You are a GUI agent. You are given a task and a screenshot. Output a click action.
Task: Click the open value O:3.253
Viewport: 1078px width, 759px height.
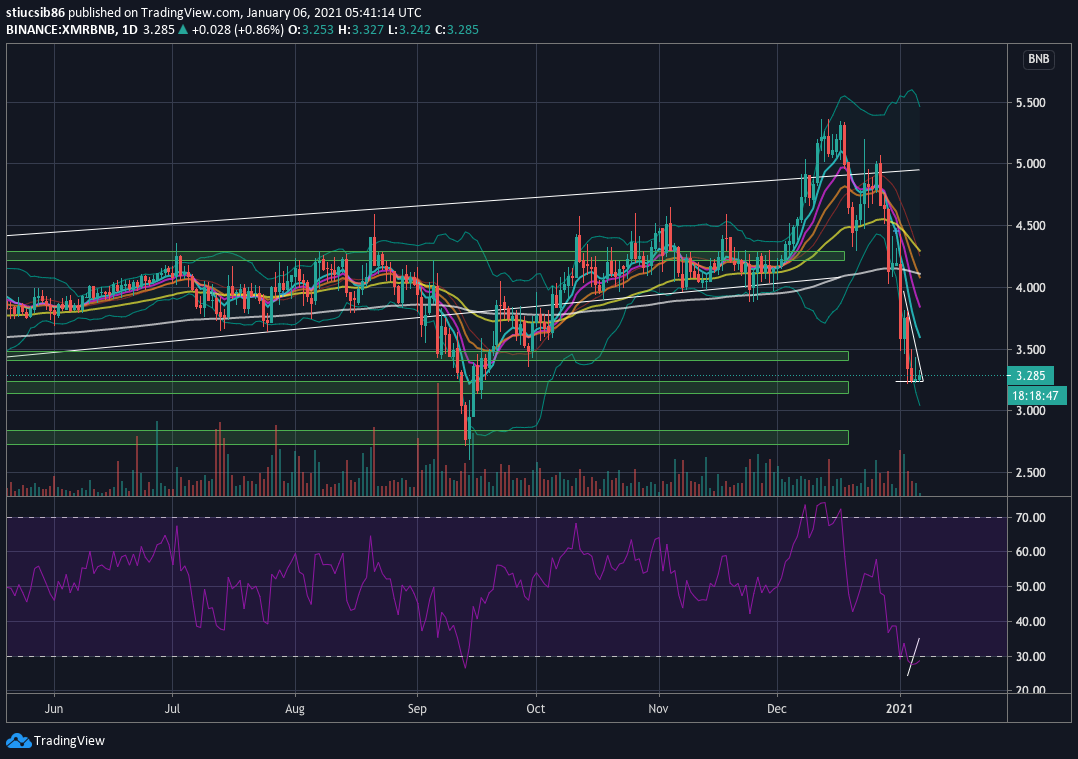tap(311, 30)
